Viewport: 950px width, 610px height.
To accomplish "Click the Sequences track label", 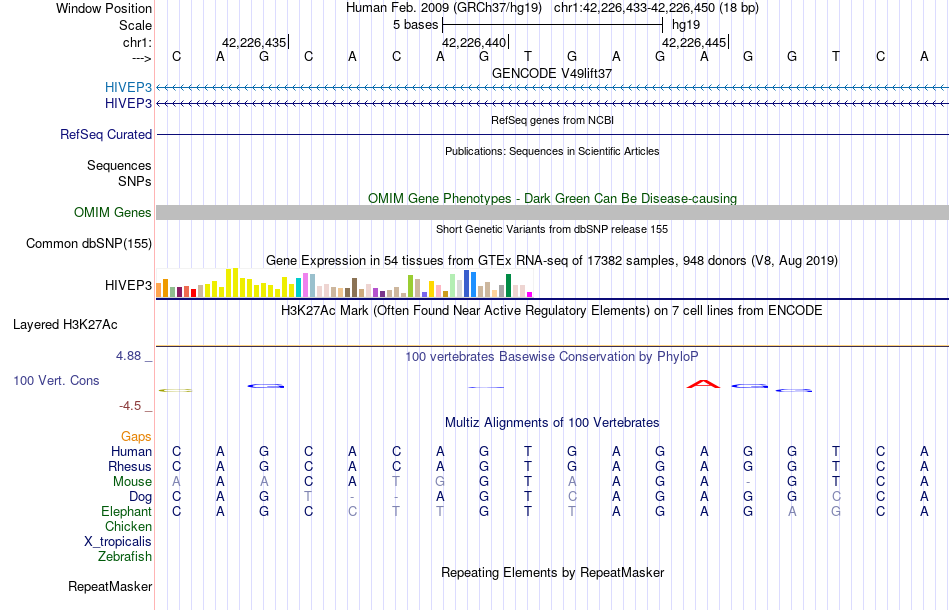I will point(119,165).
